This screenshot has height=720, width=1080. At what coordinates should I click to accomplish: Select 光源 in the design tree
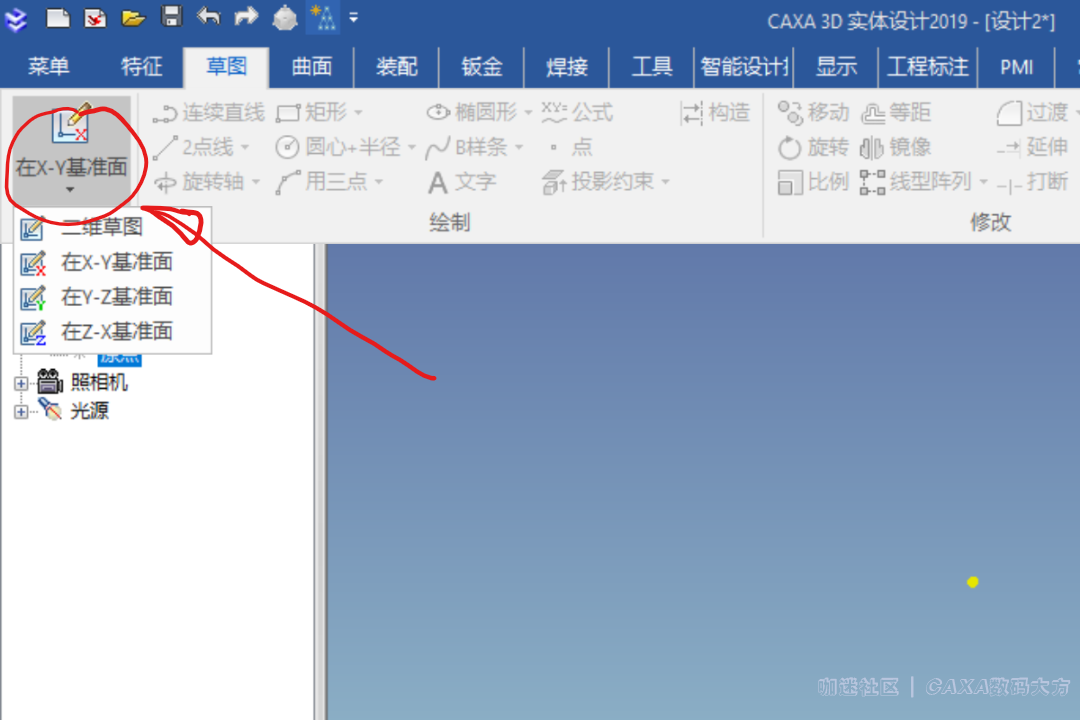(x=90, y=411)
